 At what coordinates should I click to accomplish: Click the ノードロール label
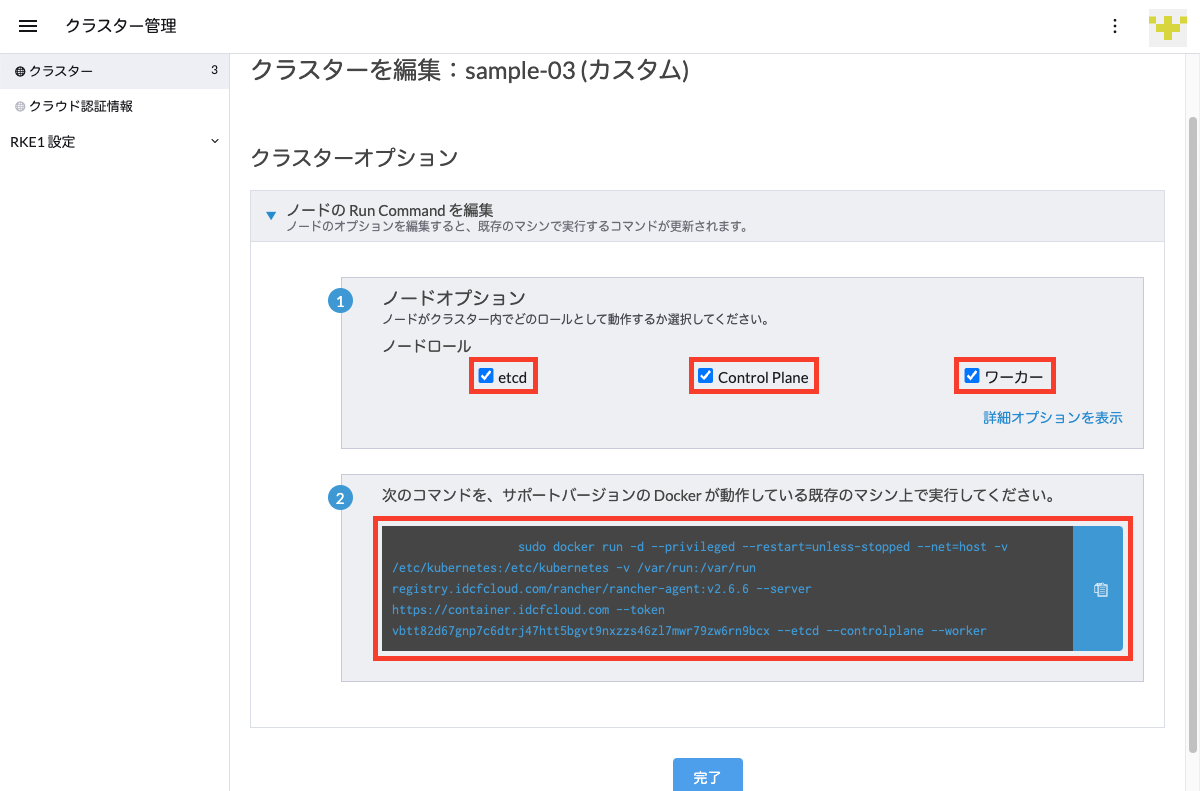427,346
